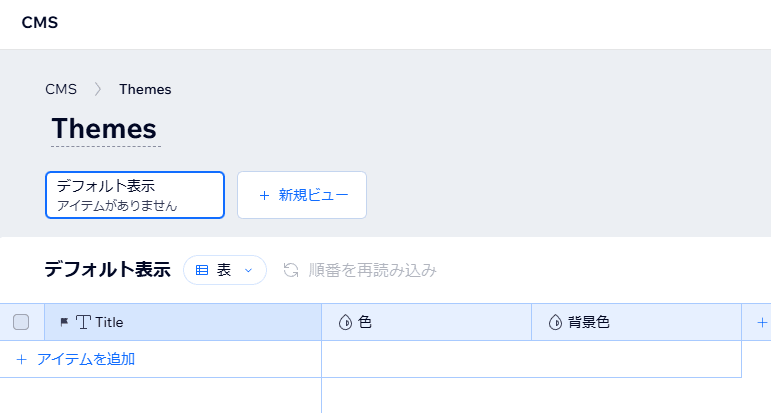This screenshot has width=771, height=413.
Task: Click the color drop icon for 背景色
Action: point(556,322)
